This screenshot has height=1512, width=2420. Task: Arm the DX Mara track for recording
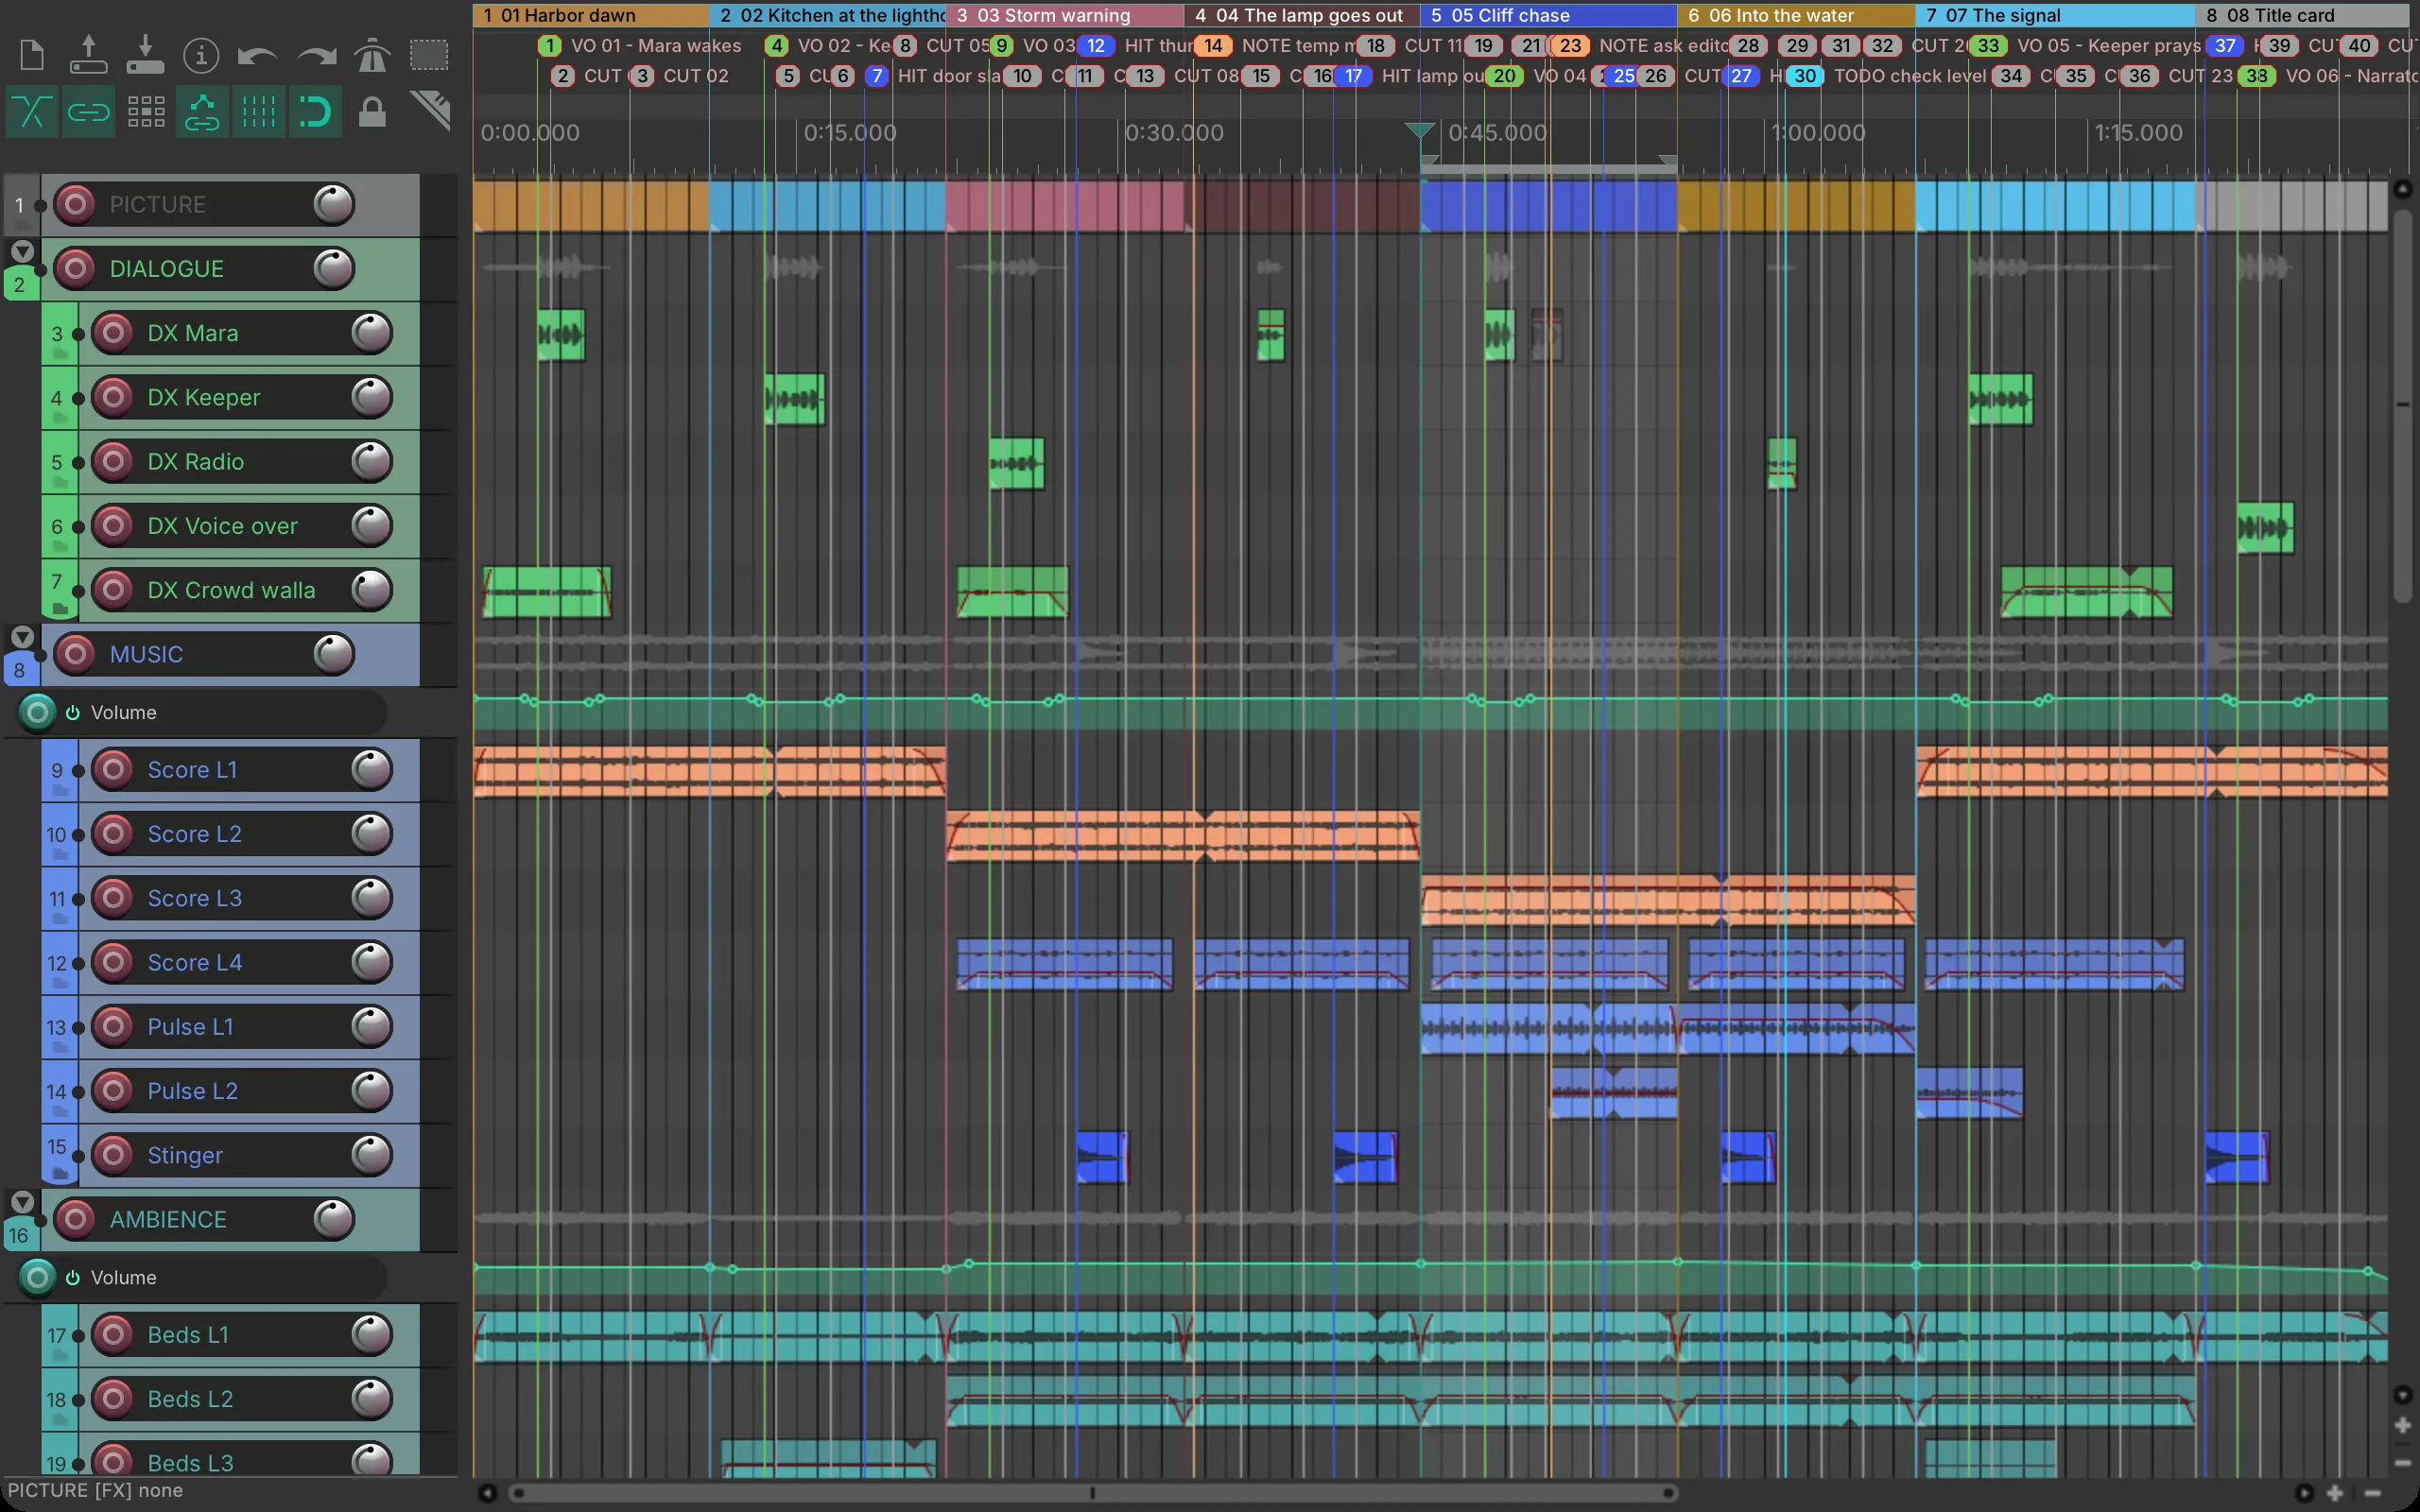pos(113,333)
